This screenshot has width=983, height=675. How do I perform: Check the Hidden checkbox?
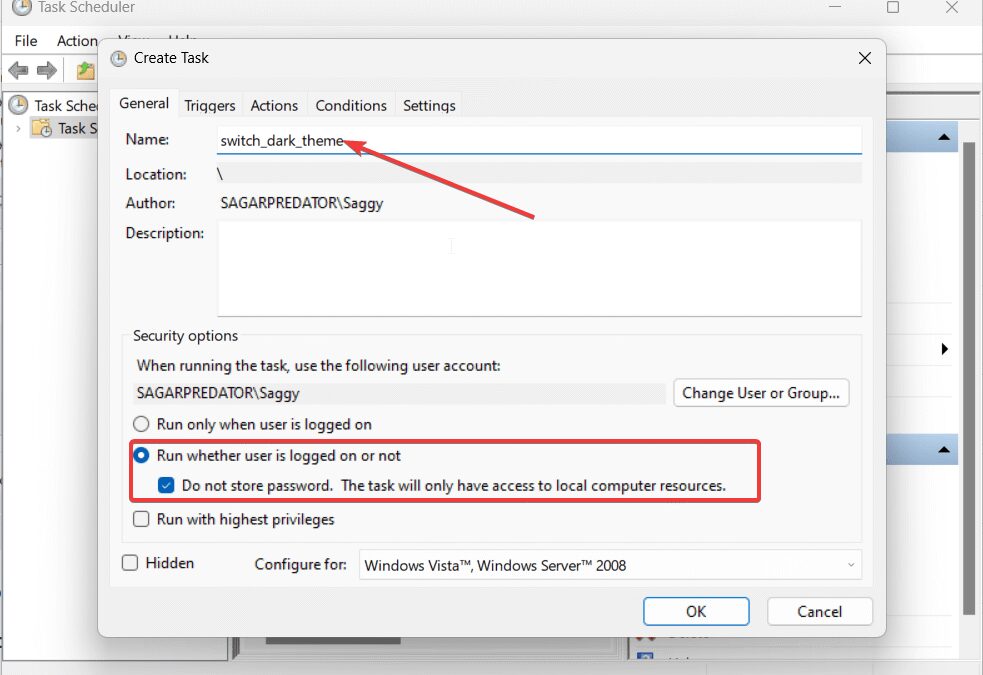tap(129, 563)
